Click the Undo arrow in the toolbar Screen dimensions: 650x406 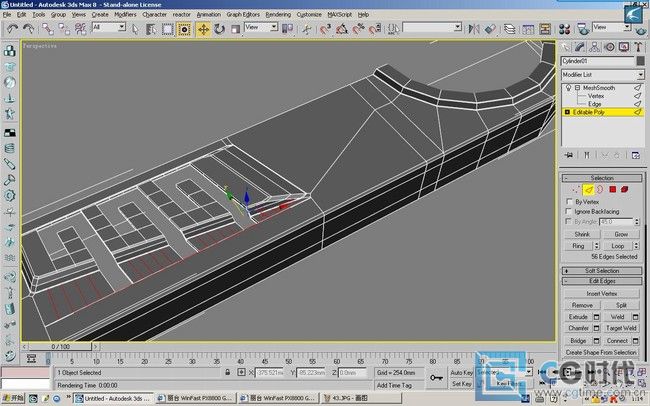point(12,29)
